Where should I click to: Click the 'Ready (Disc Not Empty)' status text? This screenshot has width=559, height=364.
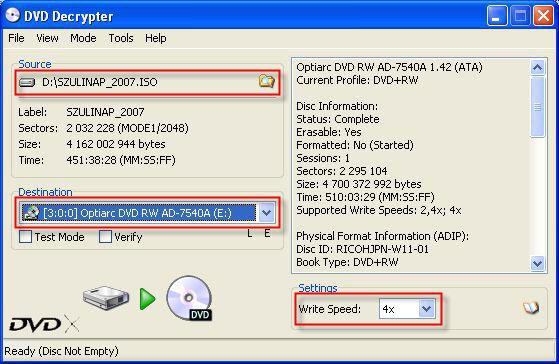(61, 351)
